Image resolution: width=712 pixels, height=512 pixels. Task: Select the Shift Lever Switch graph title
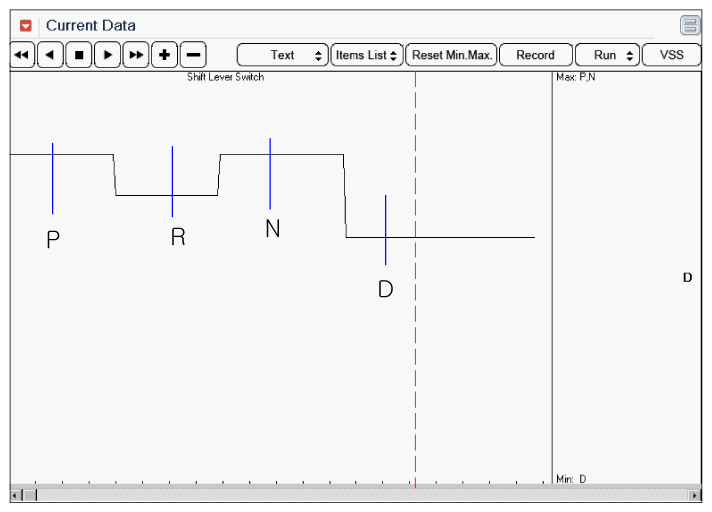point(226,78)
